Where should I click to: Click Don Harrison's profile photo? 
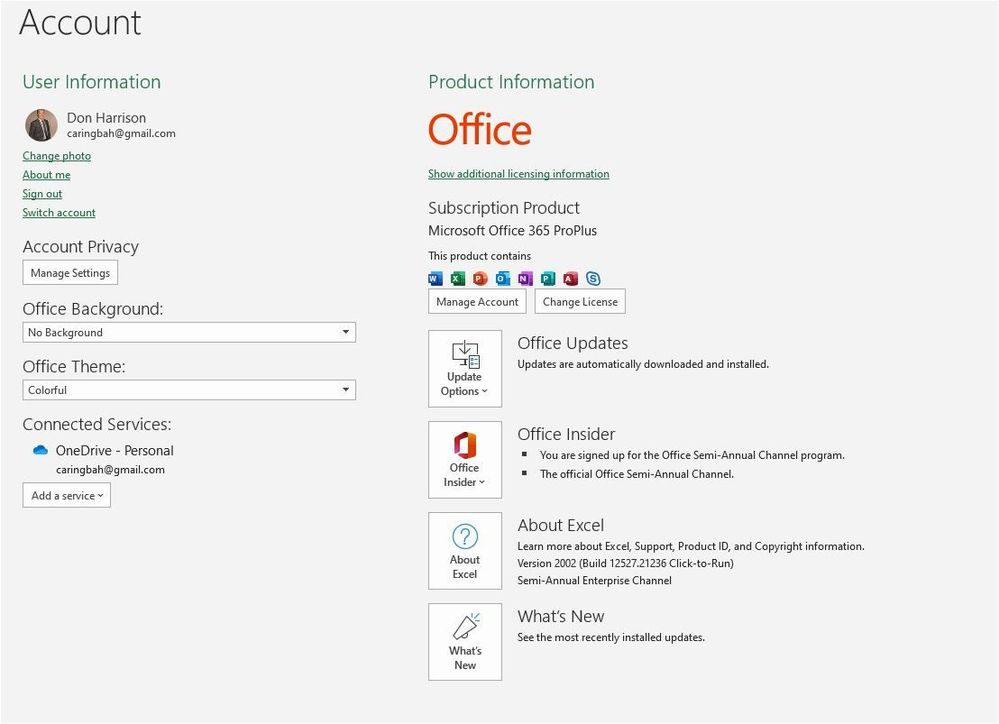41,125
